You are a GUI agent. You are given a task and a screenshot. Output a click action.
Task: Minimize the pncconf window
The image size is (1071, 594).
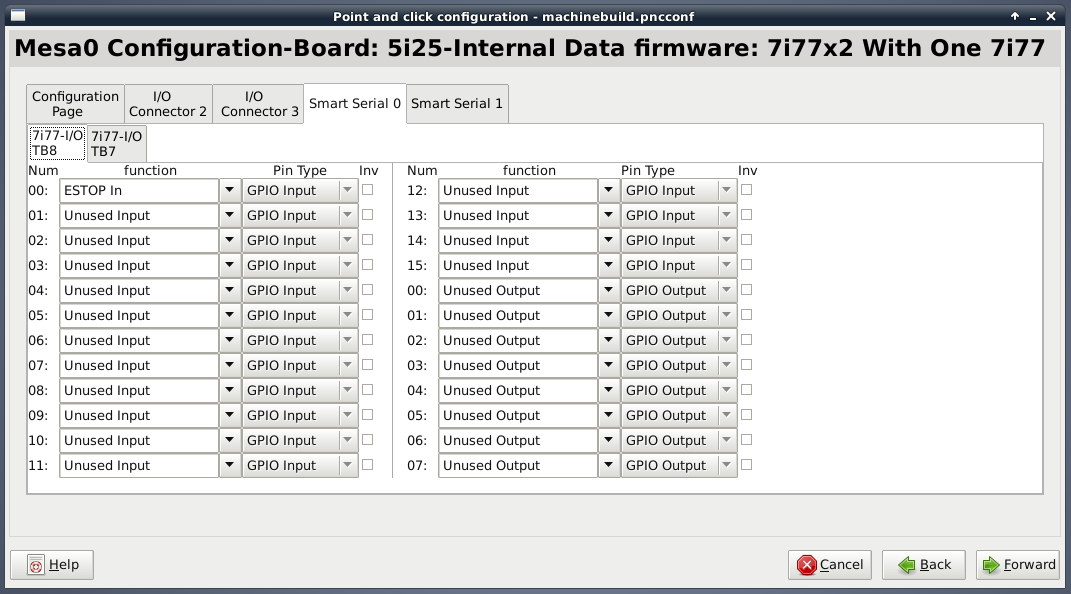tap(1033, 16)
